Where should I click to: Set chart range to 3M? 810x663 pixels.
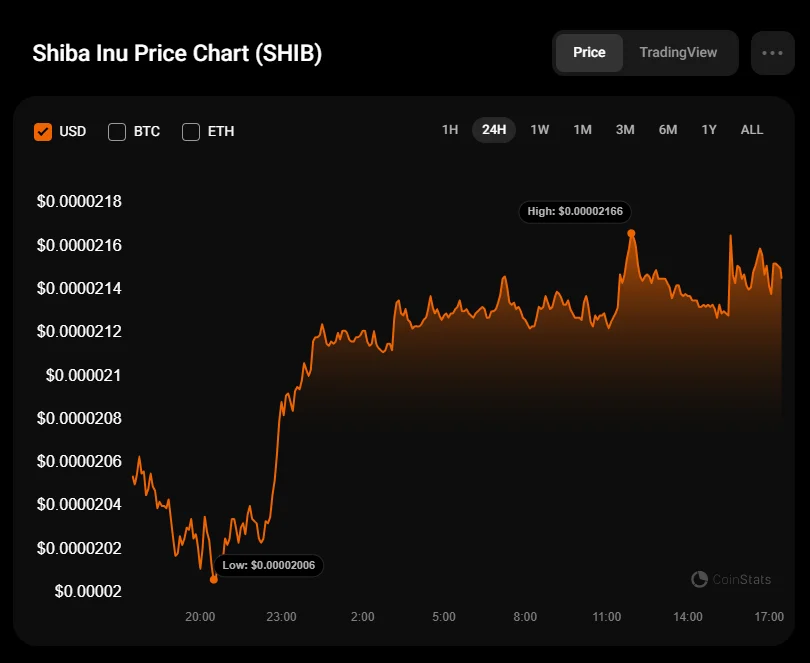point(625,130)
